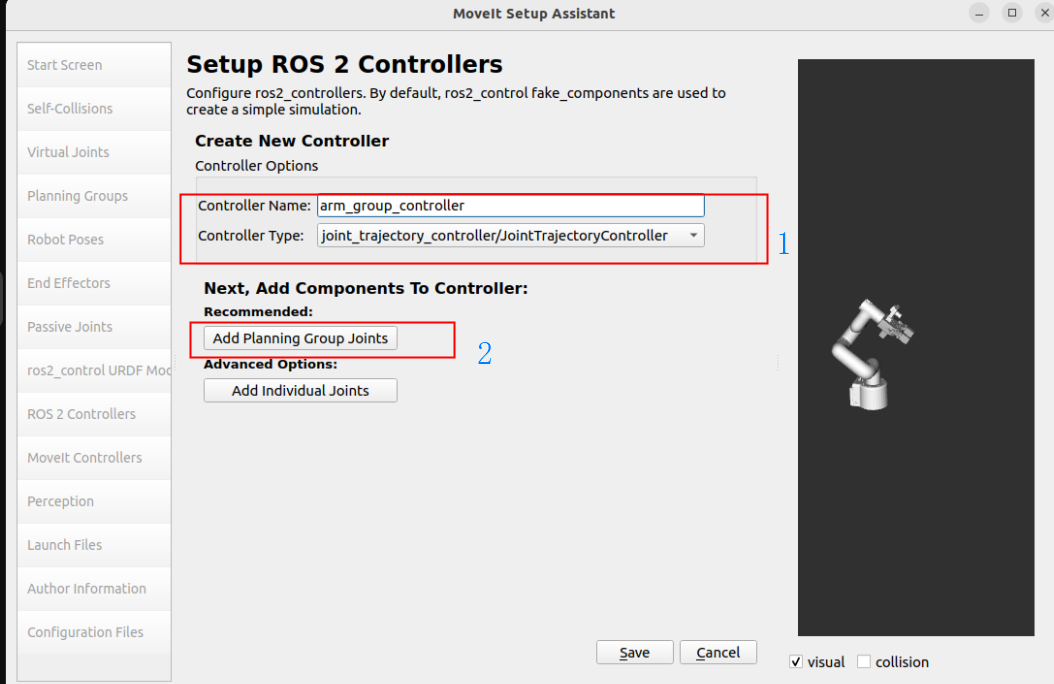
Task: Open End Effectors configuration
Action: [x=94, y=284]
